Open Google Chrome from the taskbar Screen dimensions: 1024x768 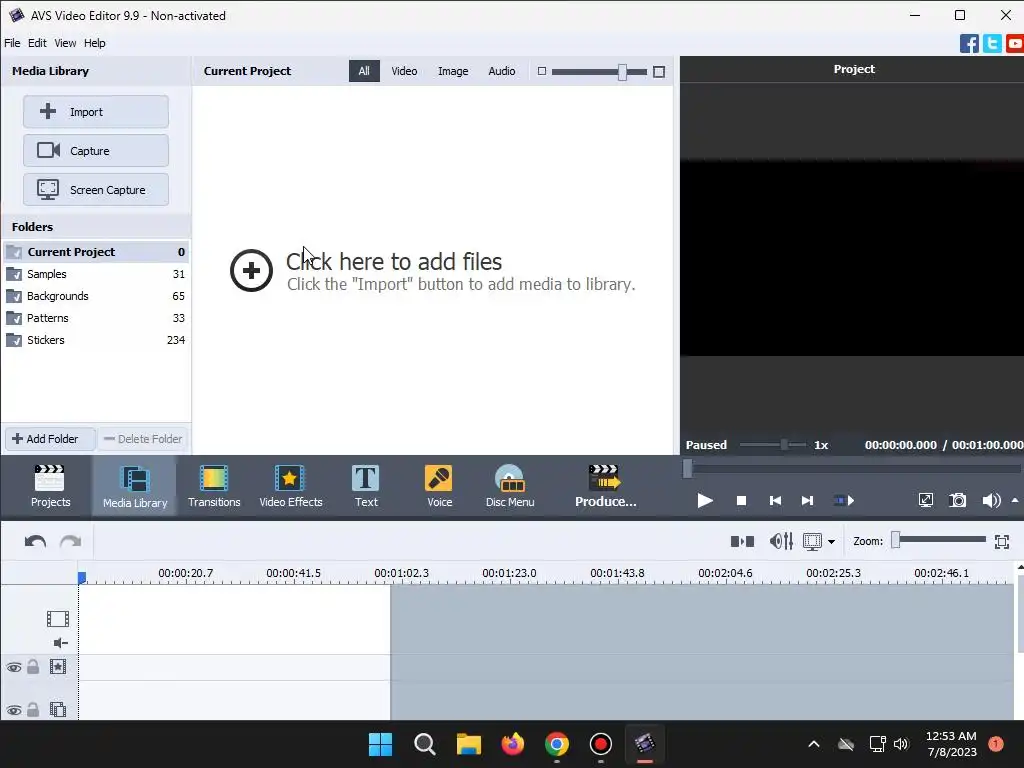tap(556, 744)
